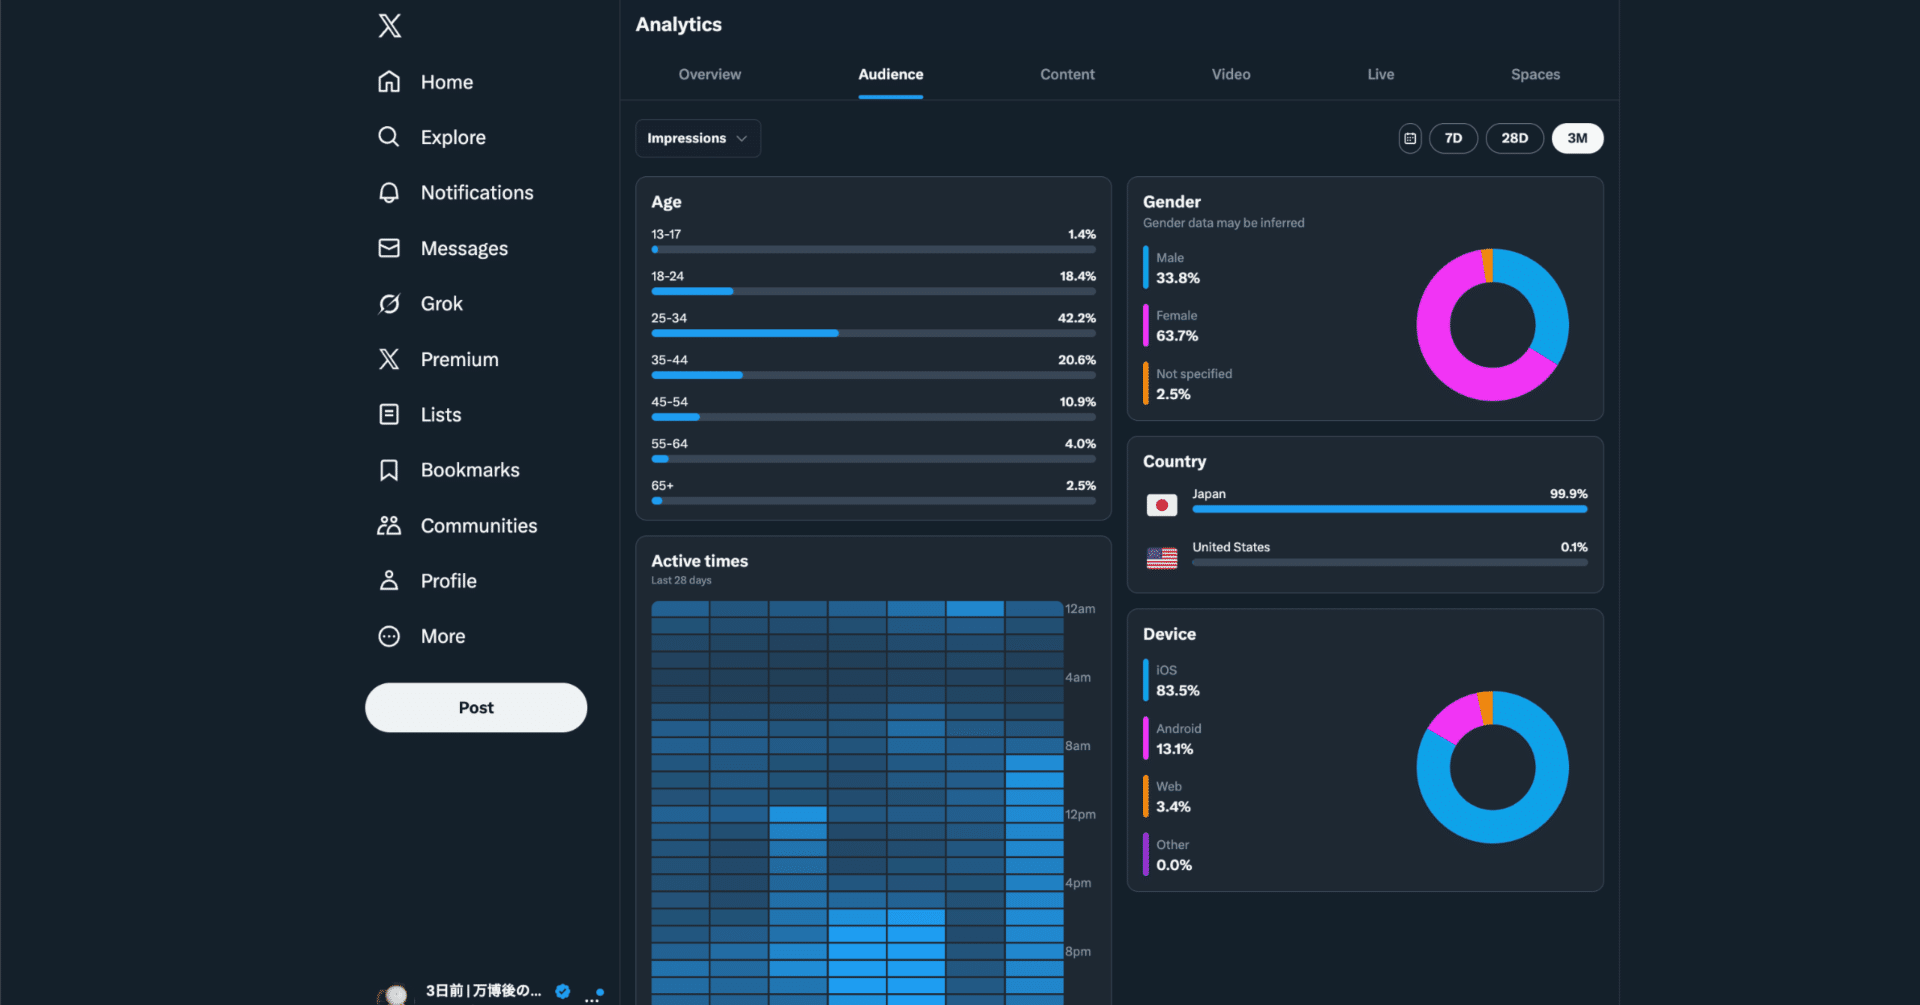Click the 25-34 age progress bar
Image resolution: width=1920 pixels, height=1005 pixels.
click(873, 334)
